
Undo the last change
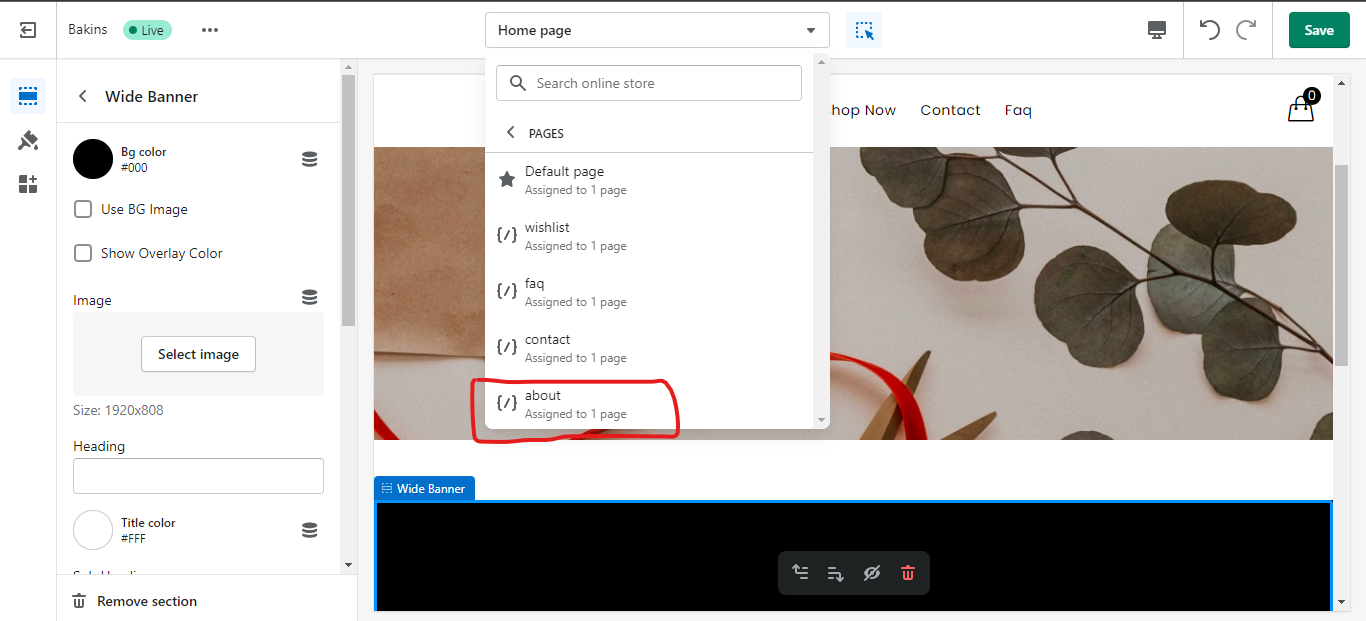[1210, 30]
